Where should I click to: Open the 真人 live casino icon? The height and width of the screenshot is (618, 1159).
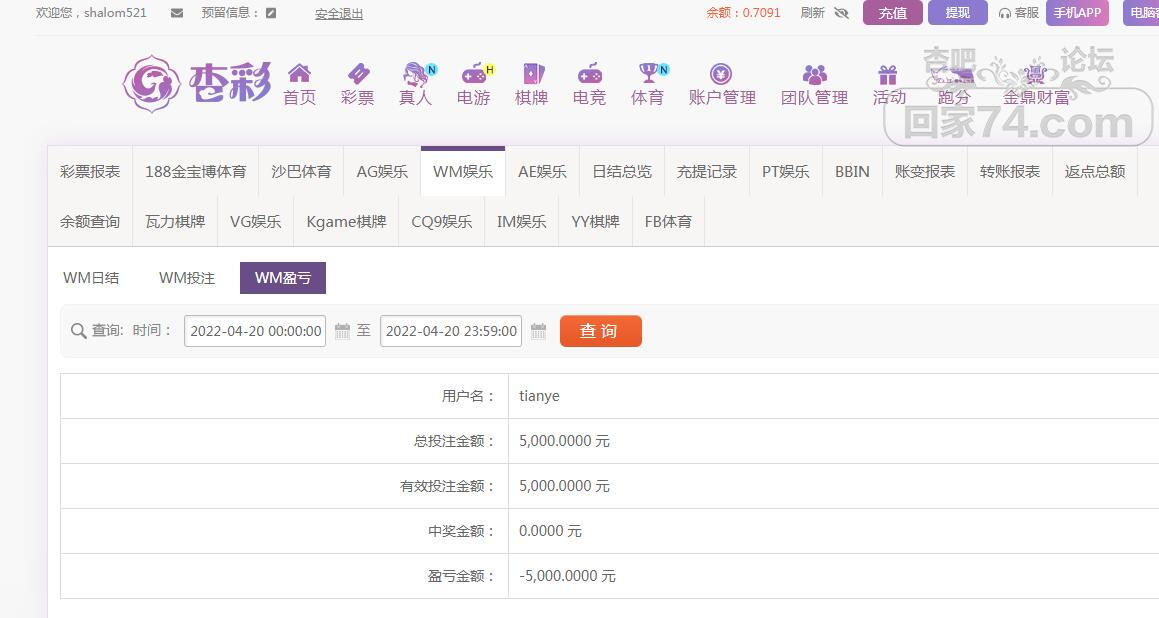coord(415,74)
